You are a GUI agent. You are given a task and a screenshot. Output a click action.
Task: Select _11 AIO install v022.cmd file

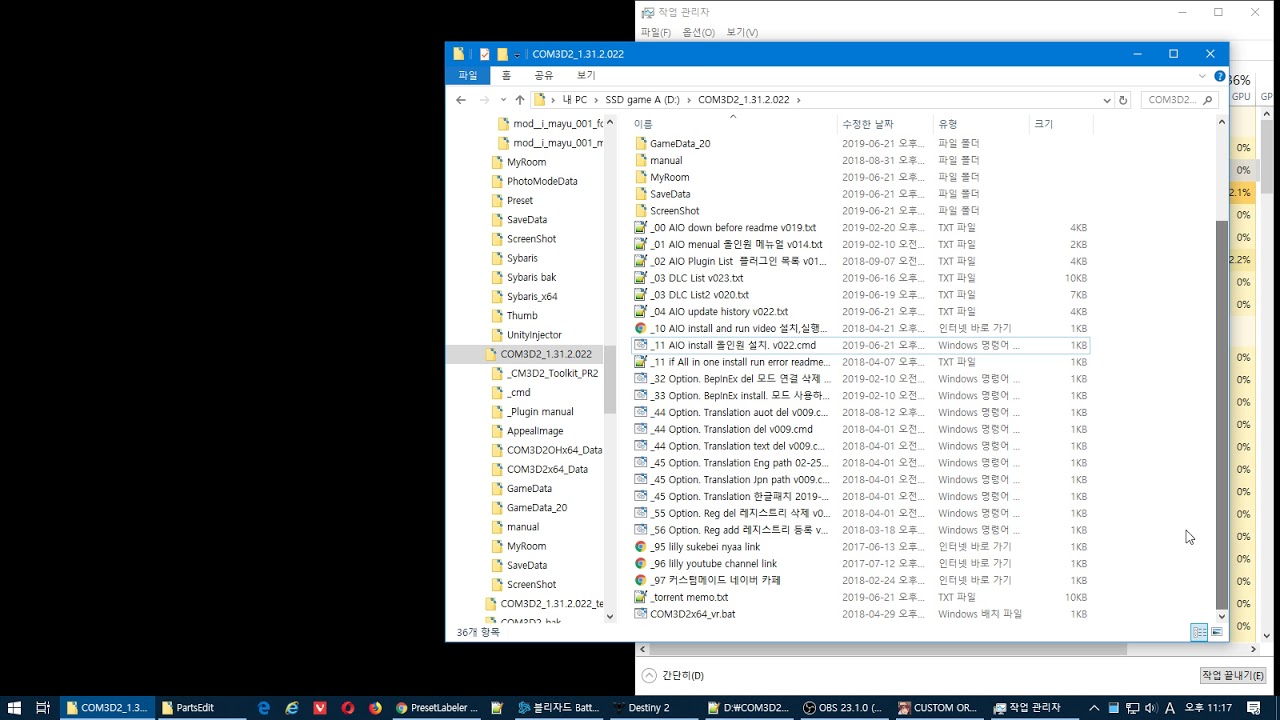tap(733, 345)
